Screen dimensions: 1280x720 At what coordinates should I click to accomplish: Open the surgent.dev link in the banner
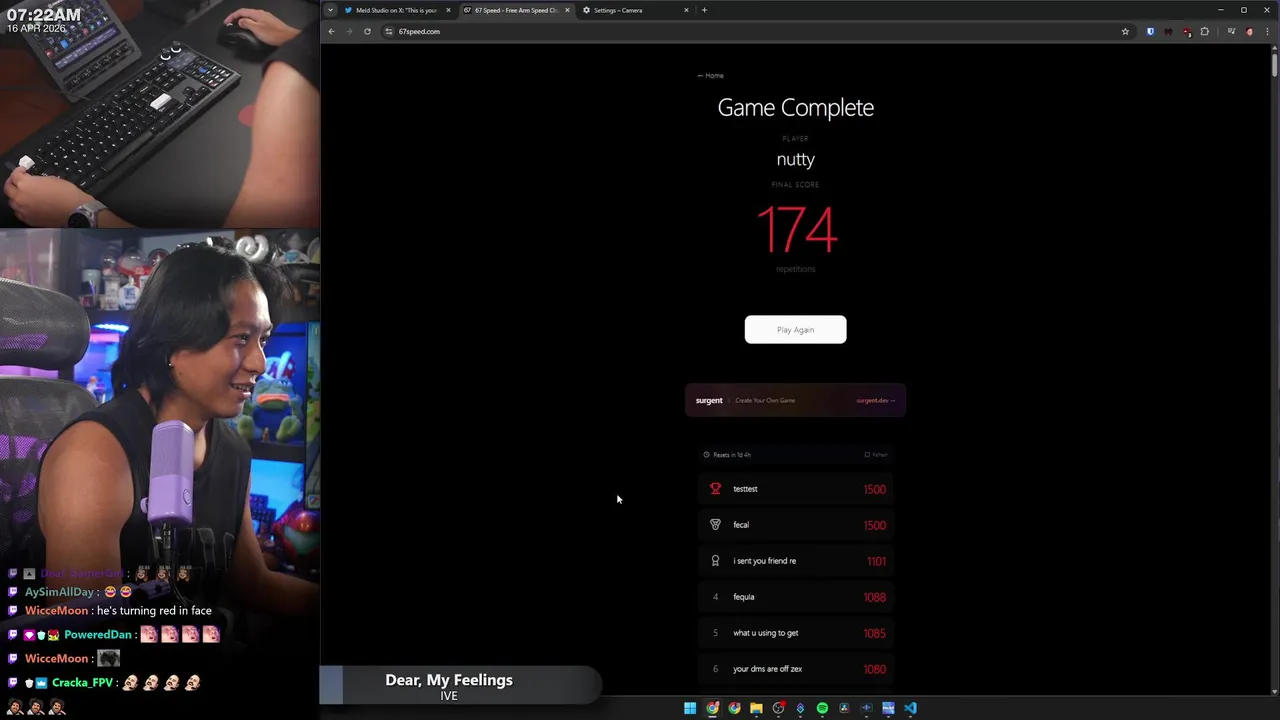tap(875, 401)
